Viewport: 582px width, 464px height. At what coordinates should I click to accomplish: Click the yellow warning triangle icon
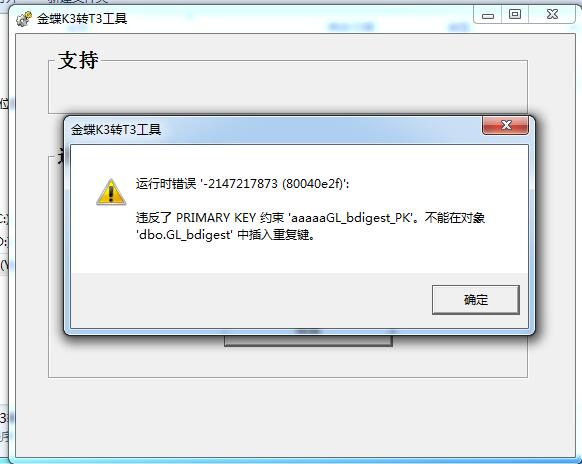[x=111, y=192]
